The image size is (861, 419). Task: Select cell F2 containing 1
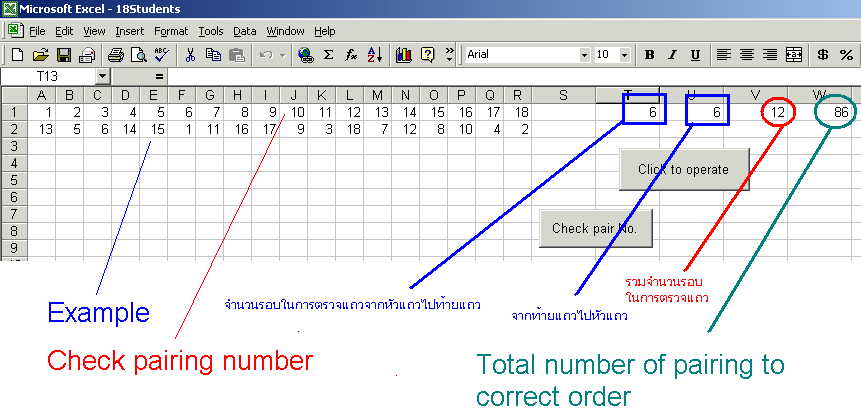(182, 130)
